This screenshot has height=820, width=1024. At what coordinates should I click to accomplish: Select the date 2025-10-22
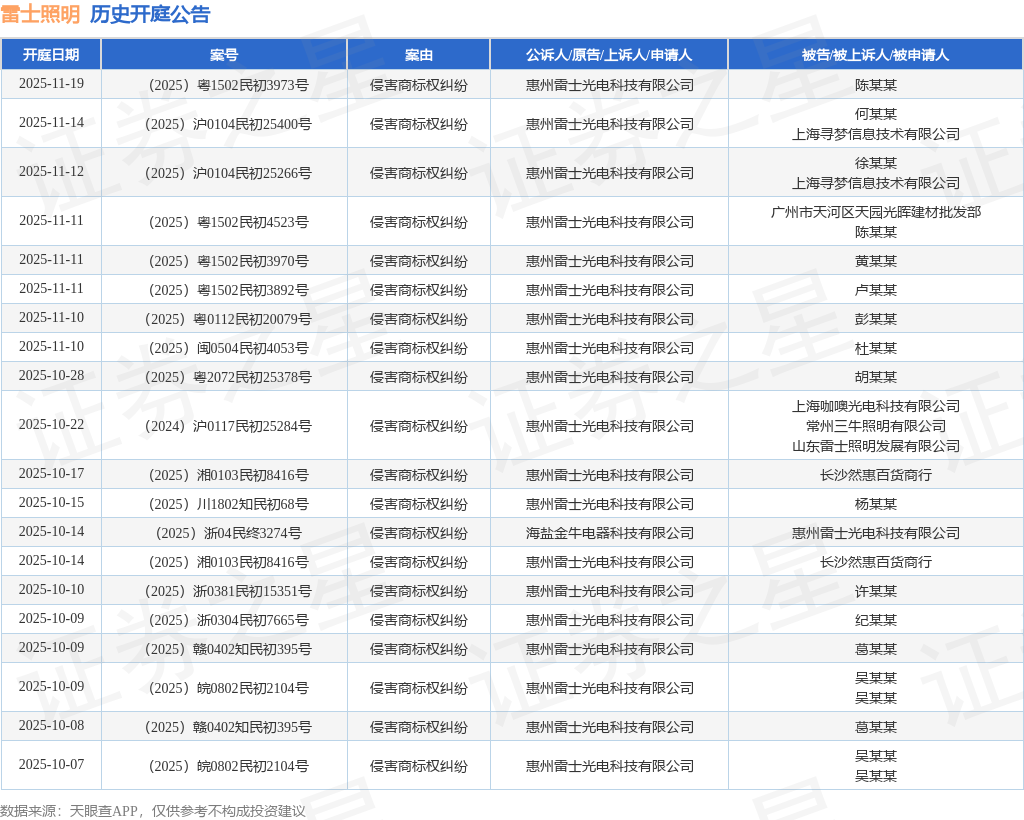tap(51, 425)
